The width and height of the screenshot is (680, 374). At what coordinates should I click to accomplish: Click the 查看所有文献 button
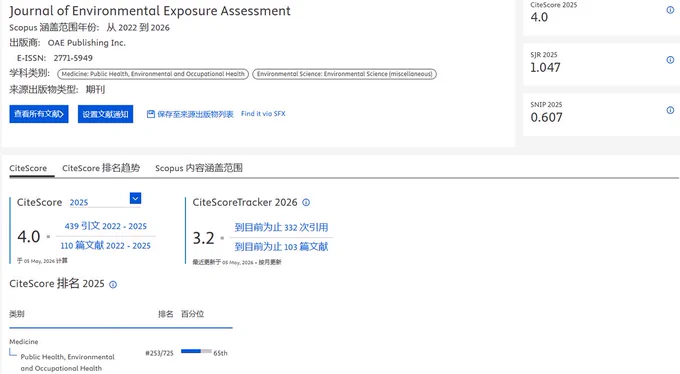pos(39,114)
